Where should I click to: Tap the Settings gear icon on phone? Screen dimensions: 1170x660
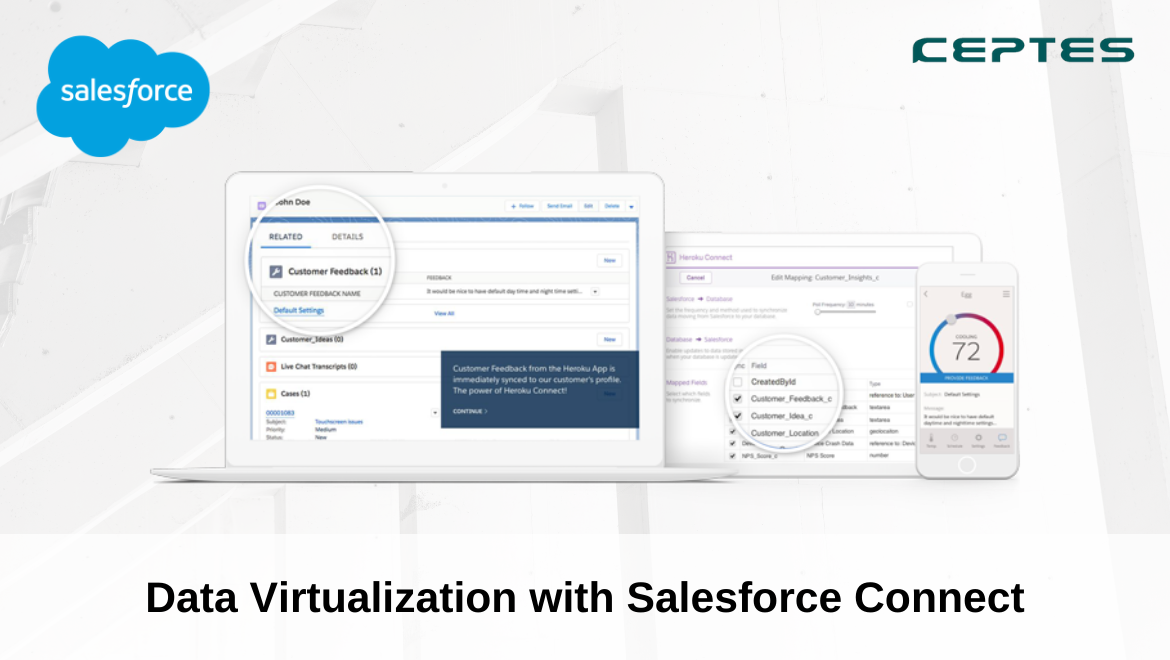[x=978, y=439]
